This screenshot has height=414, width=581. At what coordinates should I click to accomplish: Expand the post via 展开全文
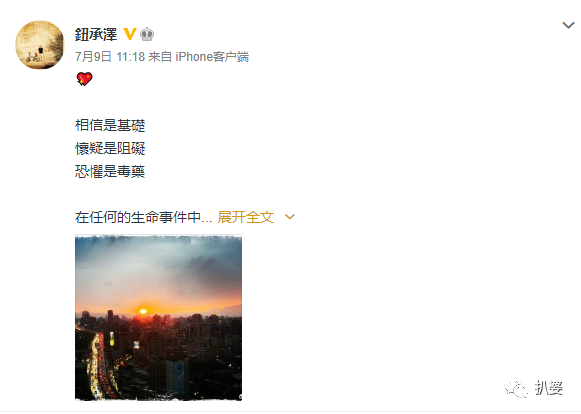click(x=246, y=217)
